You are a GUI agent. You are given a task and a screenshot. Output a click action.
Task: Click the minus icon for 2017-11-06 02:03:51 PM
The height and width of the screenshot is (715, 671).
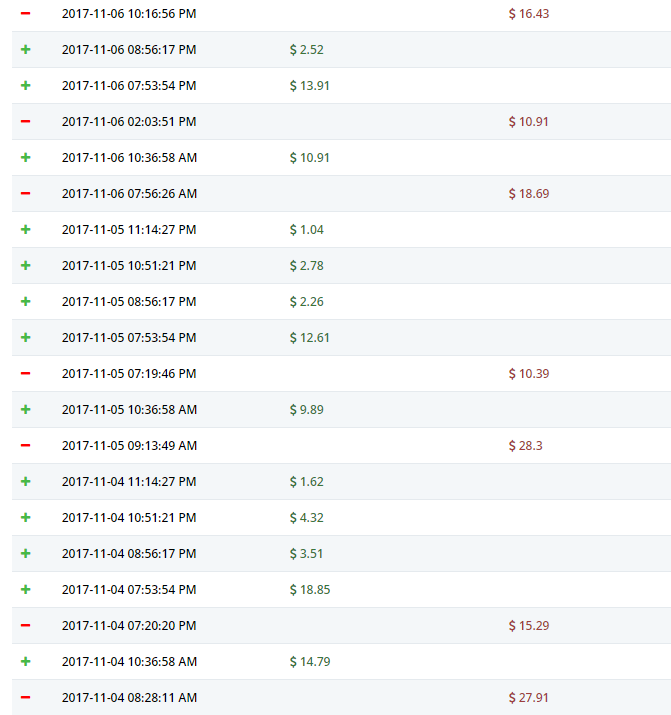pos(26,122)
